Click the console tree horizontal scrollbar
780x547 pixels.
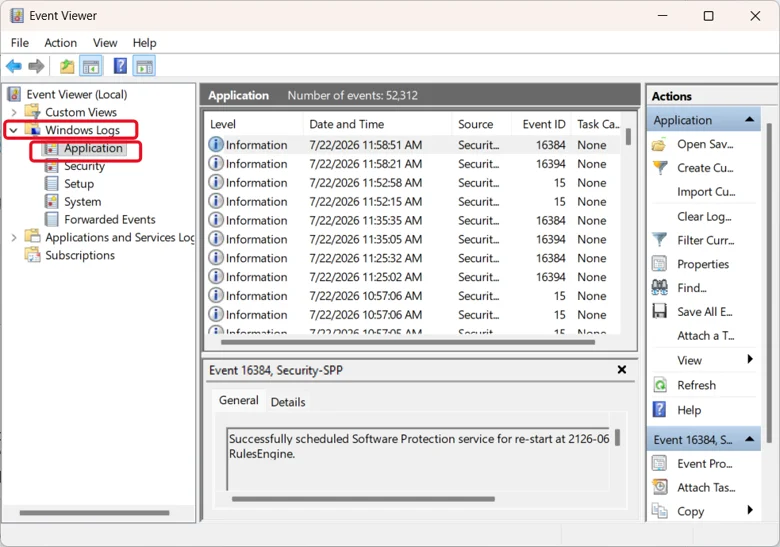click(x=95, y=512)
